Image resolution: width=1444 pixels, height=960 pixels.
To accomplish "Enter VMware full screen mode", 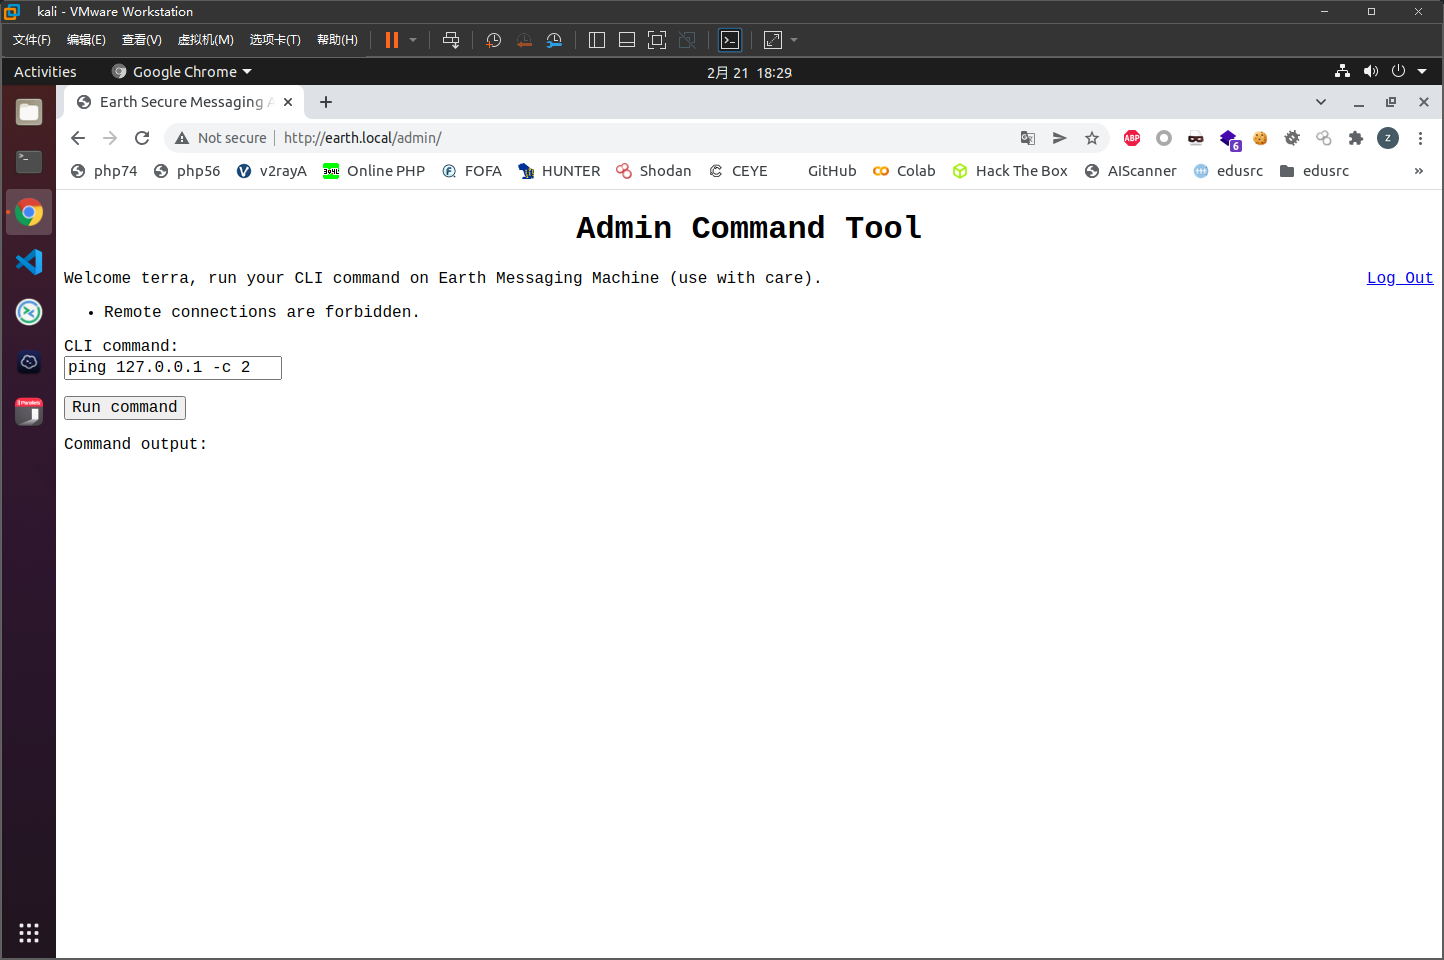I will tap(657, 40).
